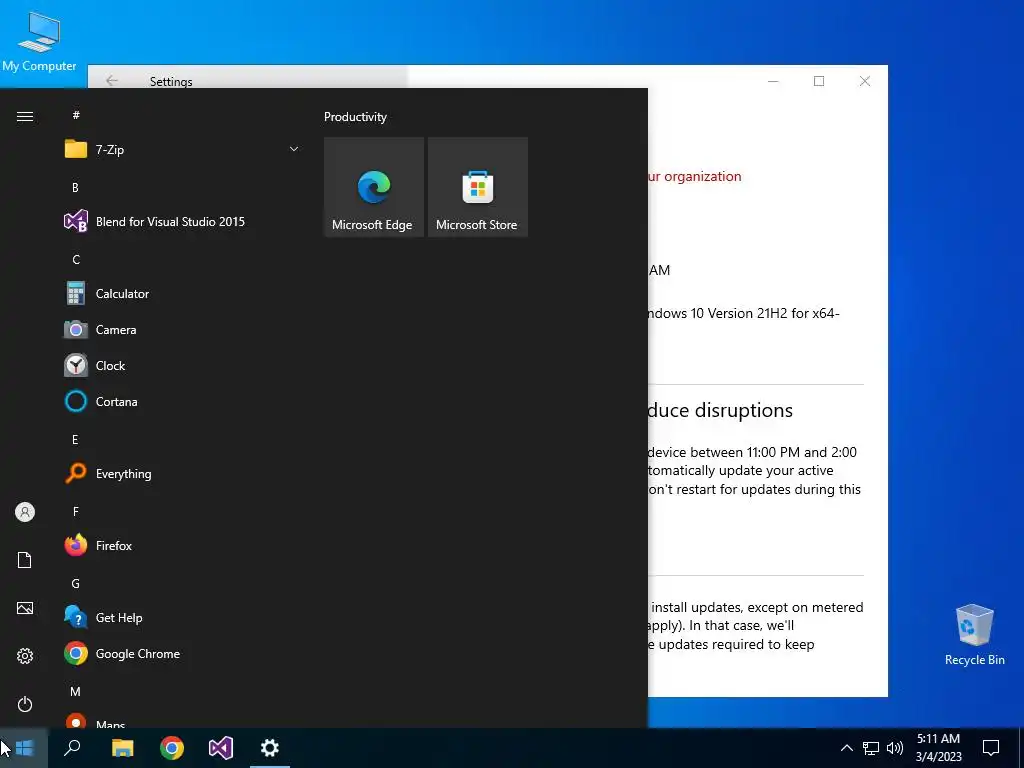Open taskbar Search magnifier
Viewport: 1024px width, 768px height.
click(x=72, y=748)
